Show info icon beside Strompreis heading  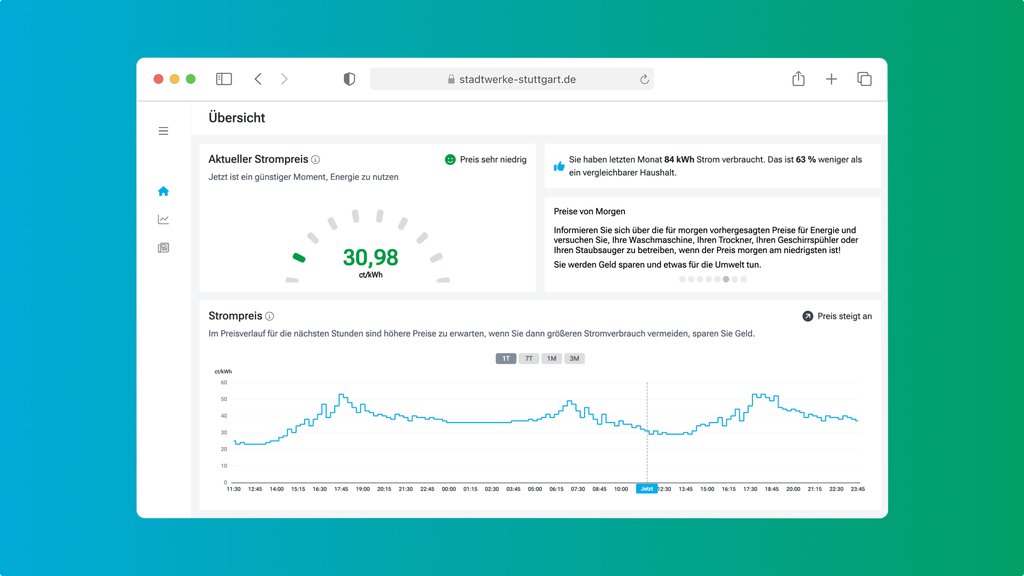269,316
